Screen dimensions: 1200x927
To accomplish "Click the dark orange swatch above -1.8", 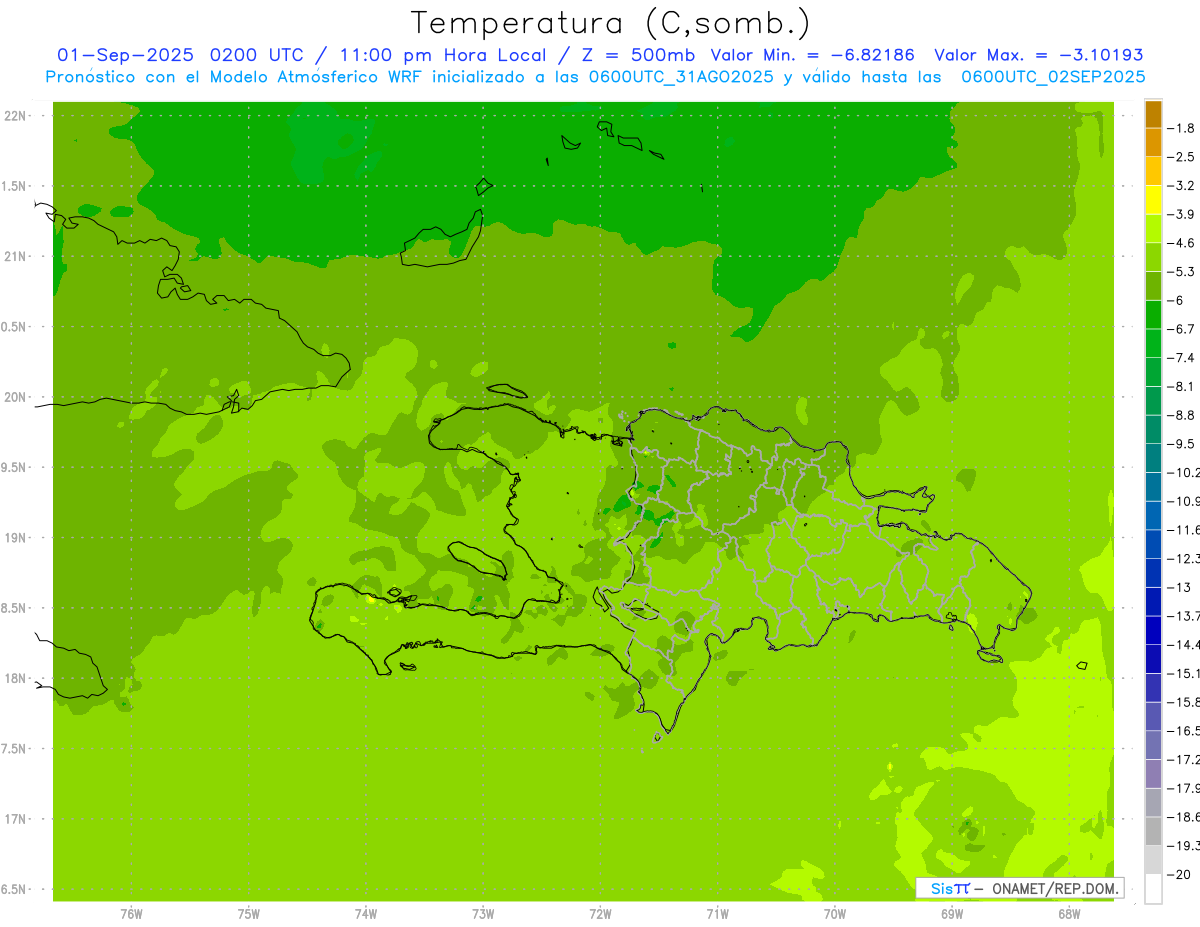I will point(1153,114).
